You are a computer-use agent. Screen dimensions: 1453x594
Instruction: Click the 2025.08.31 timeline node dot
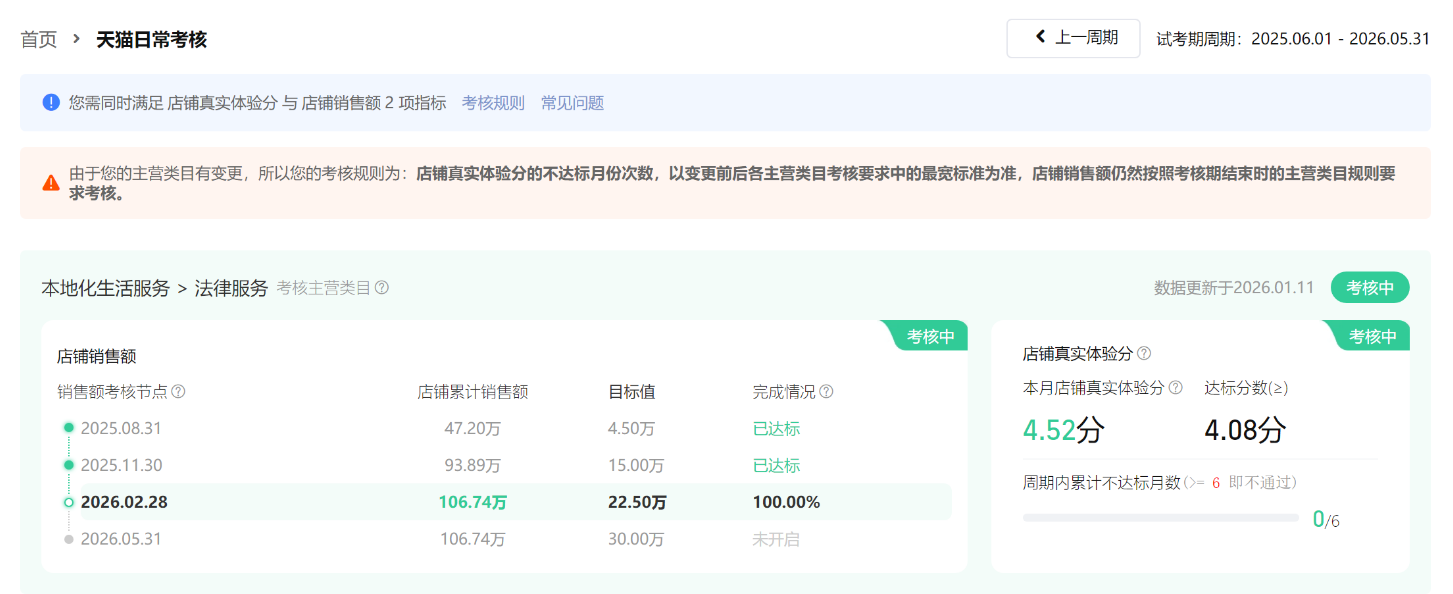tap(69, 428)
